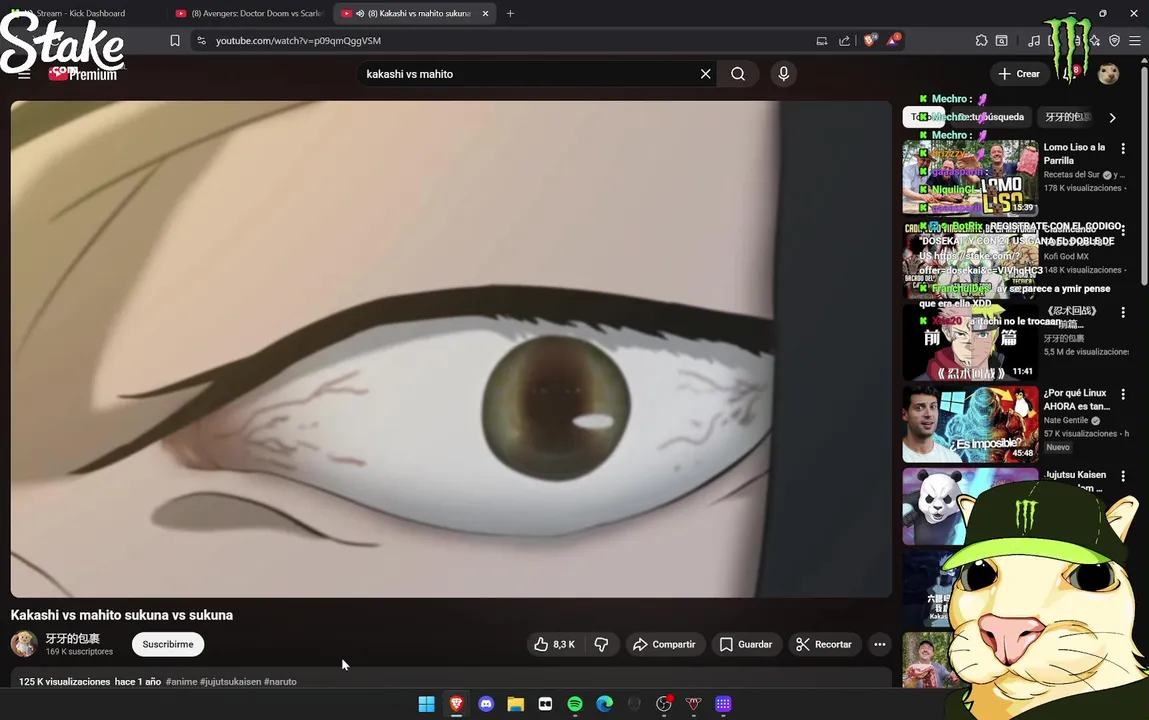Open File Explorer from the taskbar
This screenshot has width=1149, height=720.
pyautogui.click(x=516, y=704)
